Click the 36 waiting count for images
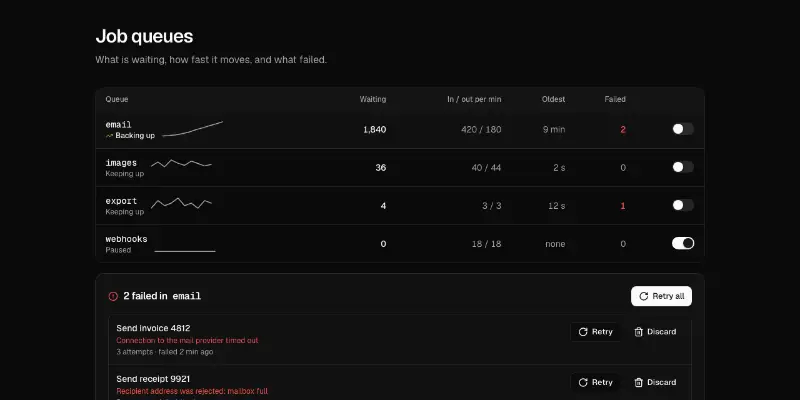The height and width of the screenshot is (400, 800). [x=381, y=168]
